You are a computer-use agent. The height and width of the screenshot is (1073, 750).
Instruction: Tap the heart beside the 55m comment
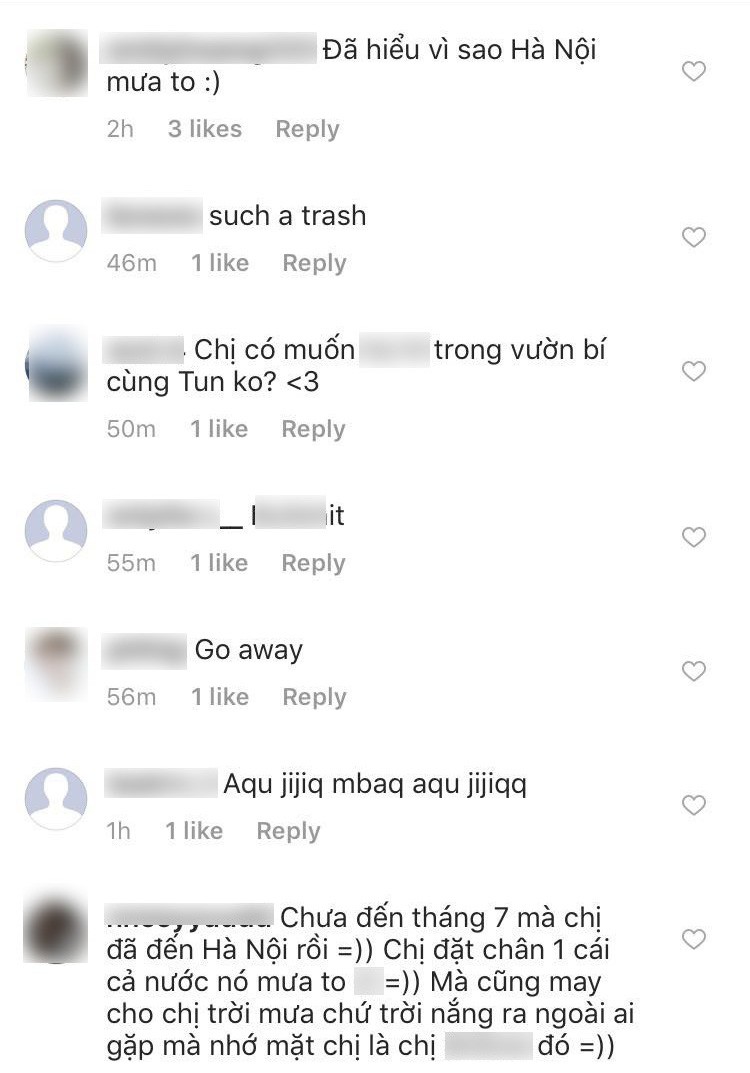694,537
